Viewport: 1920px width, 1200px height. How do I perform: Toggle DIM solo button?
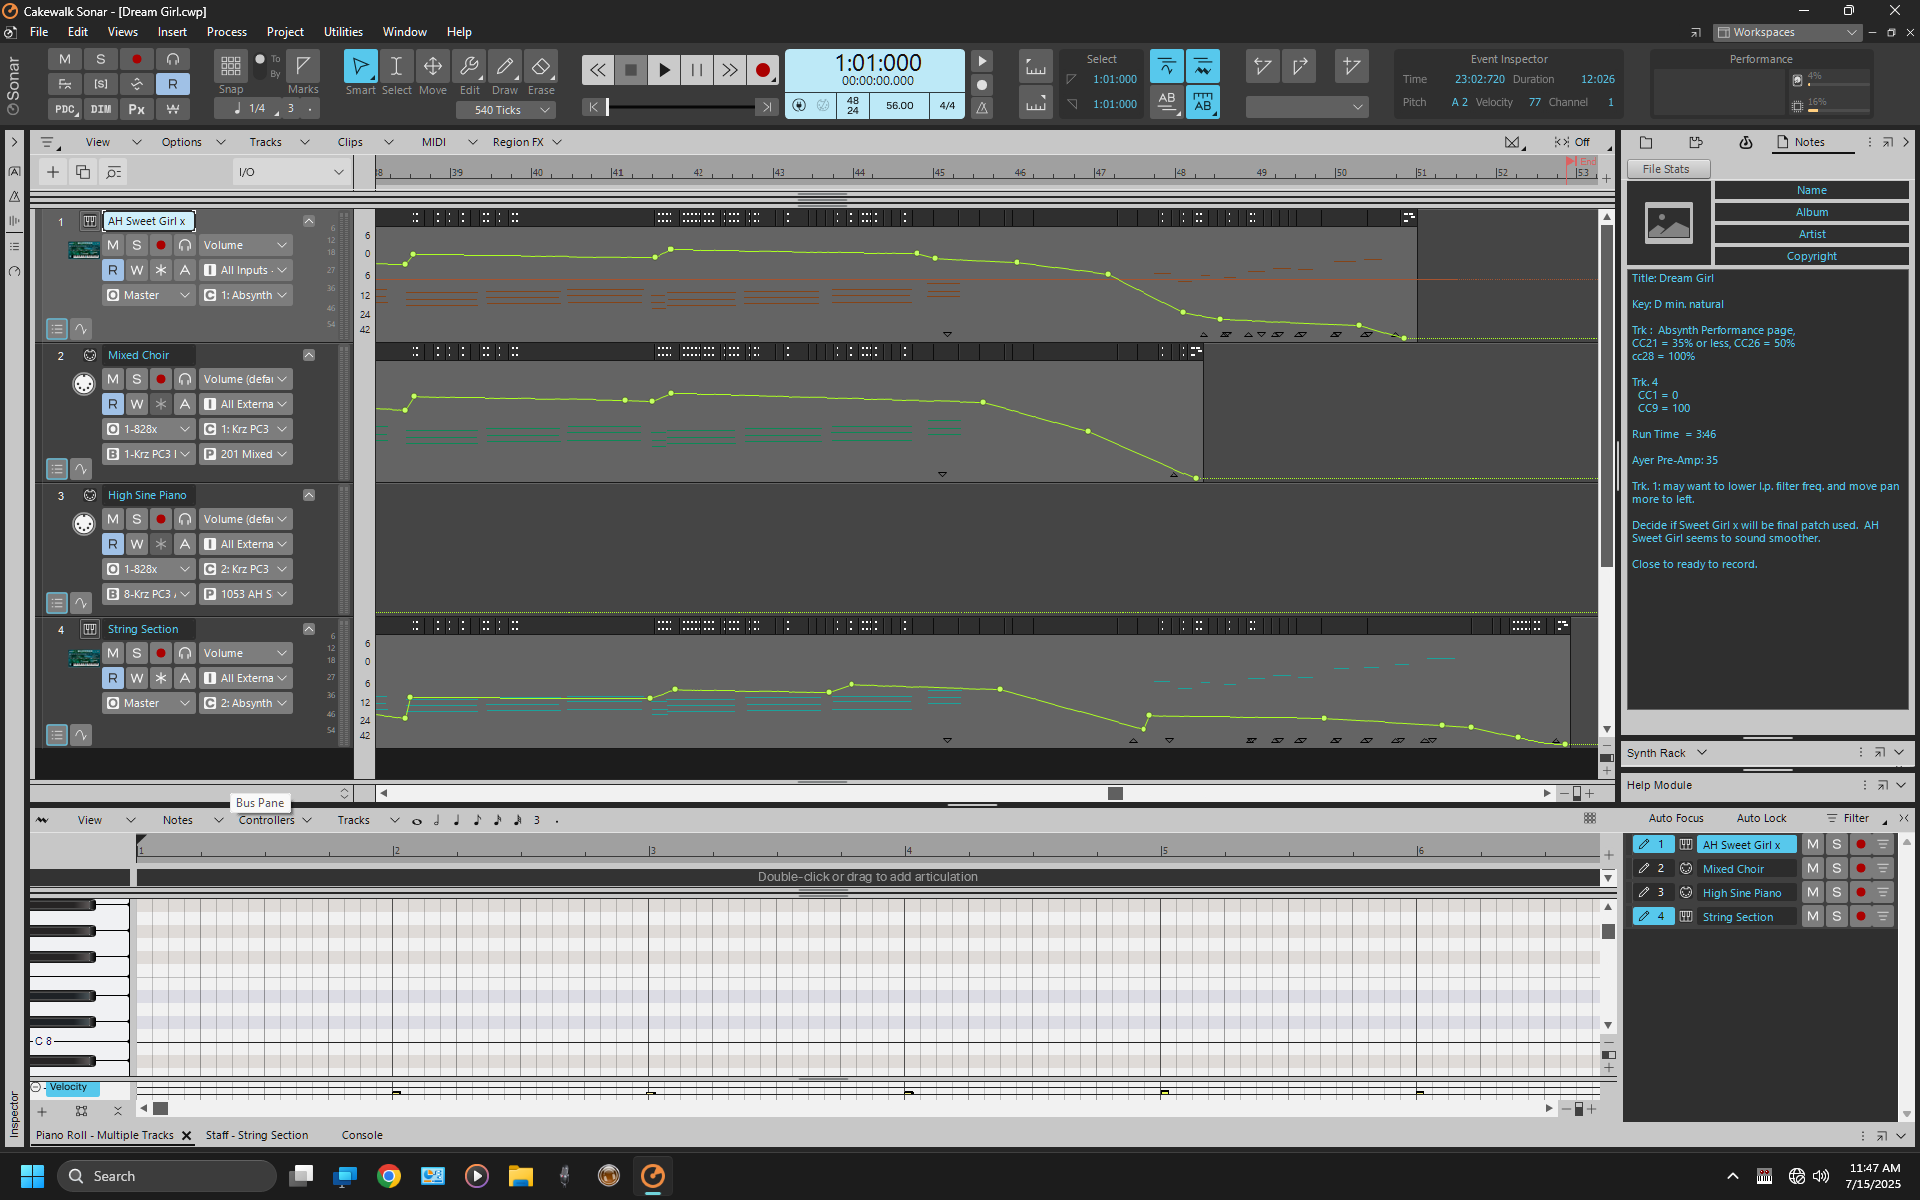click(x=101, y=109)
